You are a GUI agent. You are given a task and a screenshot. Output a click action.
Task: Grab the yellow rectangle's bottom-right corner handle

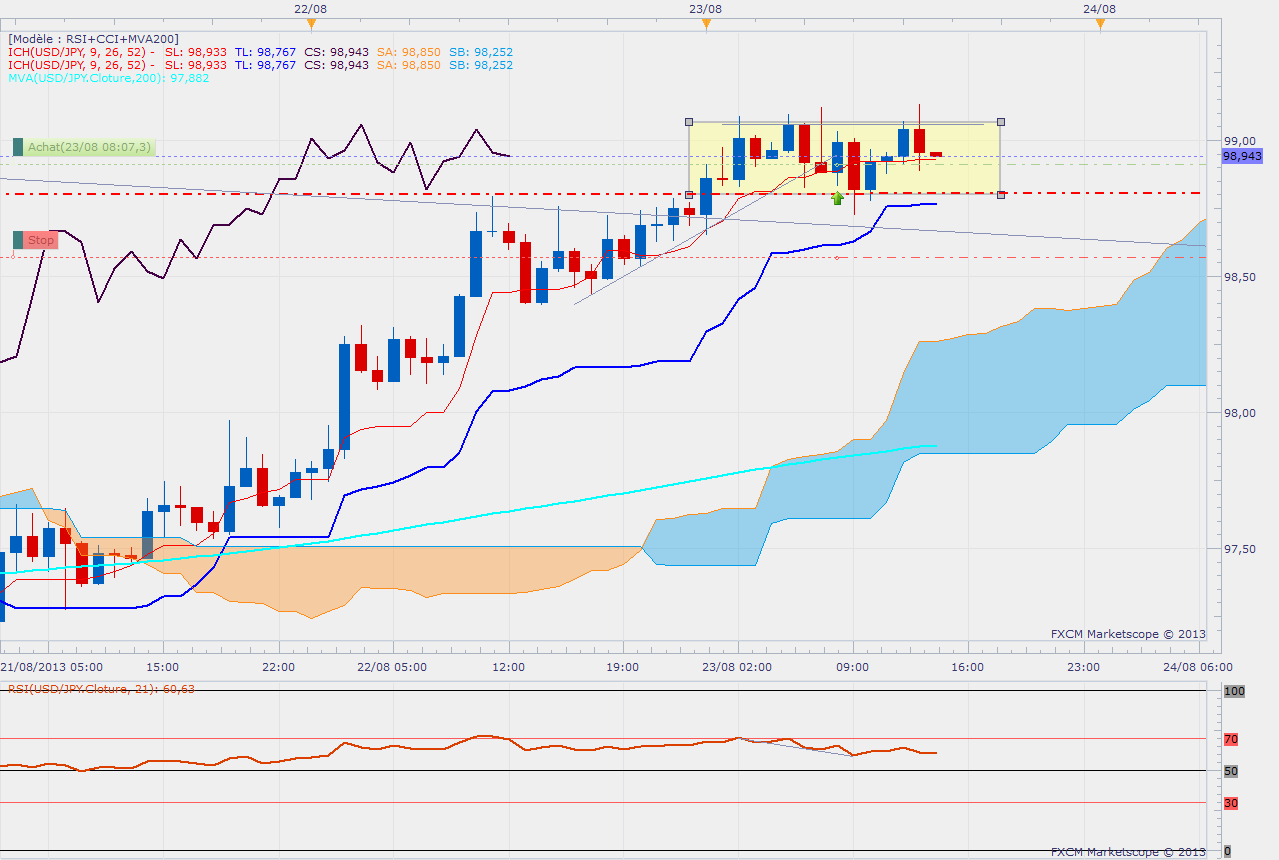pyautogui.click(x=1001, y=194)
